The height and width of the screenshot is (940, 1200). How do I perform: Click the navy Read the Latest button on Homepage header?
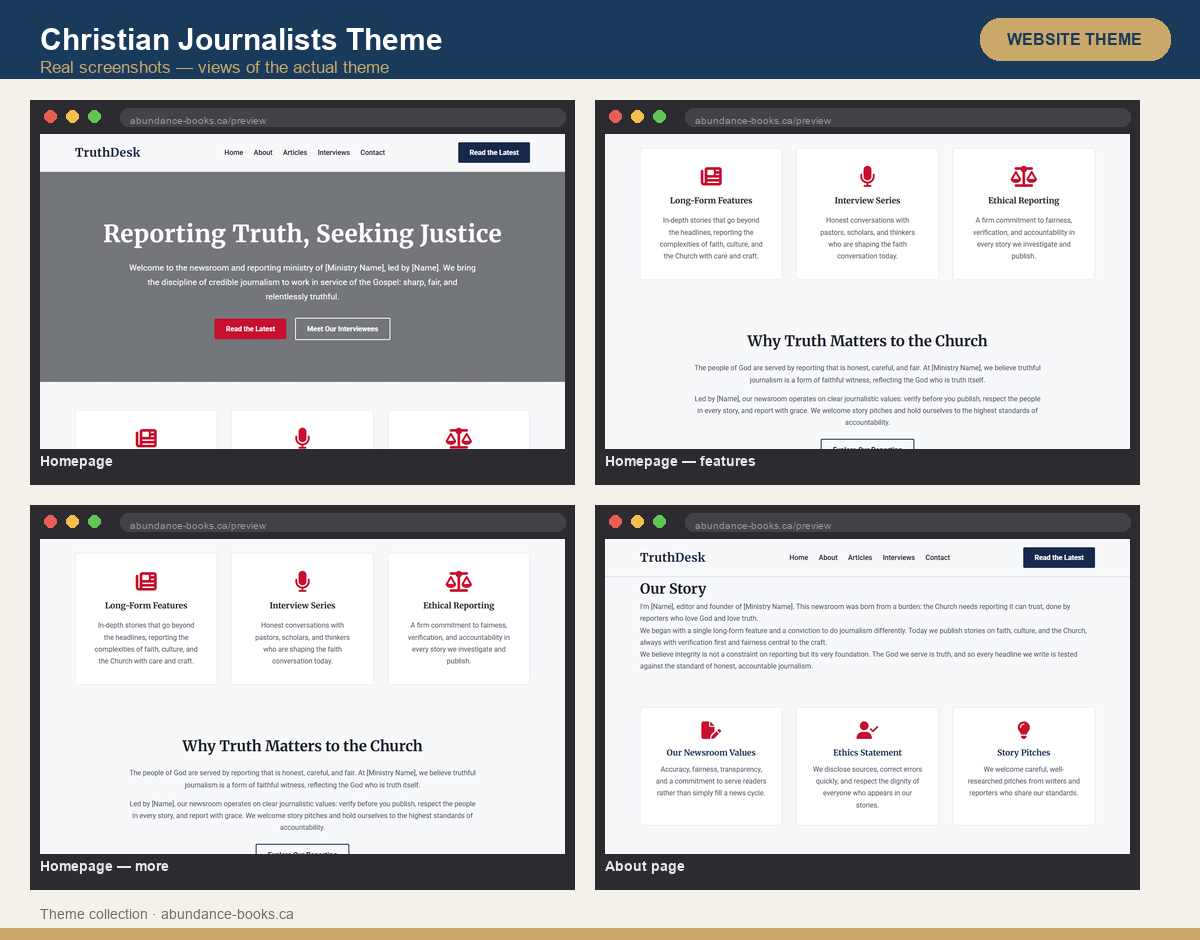click(494, 153)
